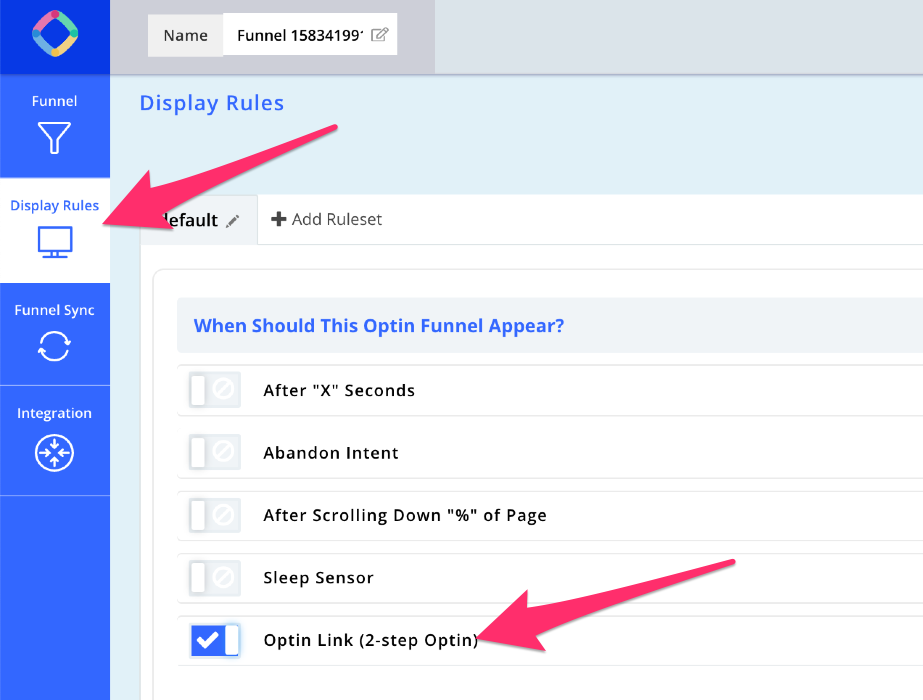923x700 pixels.
Task: Enable the After "X" Seconds toggle
Action: (x=214, y=390)
